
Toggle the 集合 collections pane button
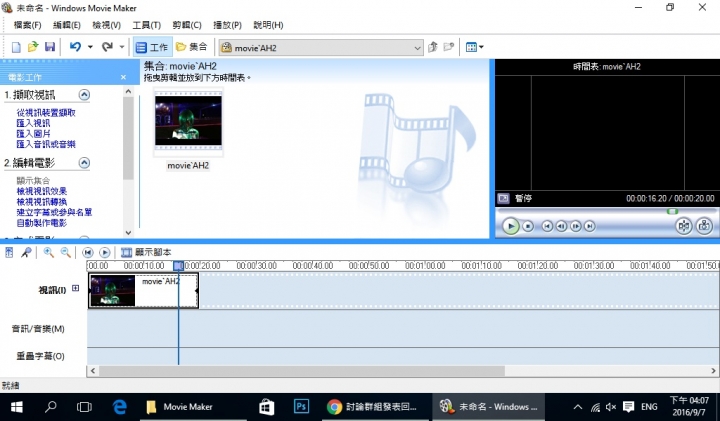pyautogui.click(x=192, y=47)
